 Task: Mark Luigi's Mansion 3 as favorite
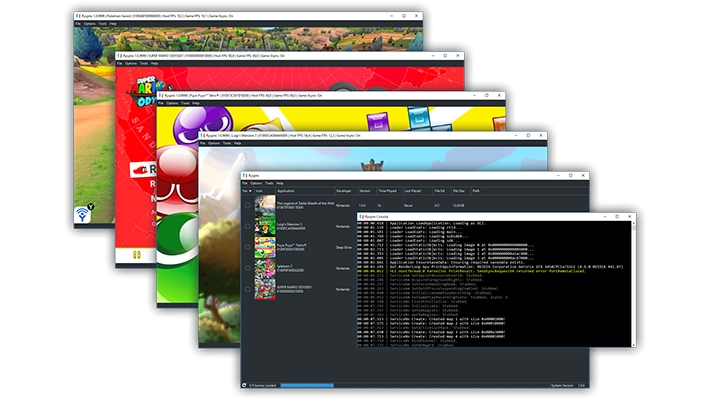[x=247, y=226]
